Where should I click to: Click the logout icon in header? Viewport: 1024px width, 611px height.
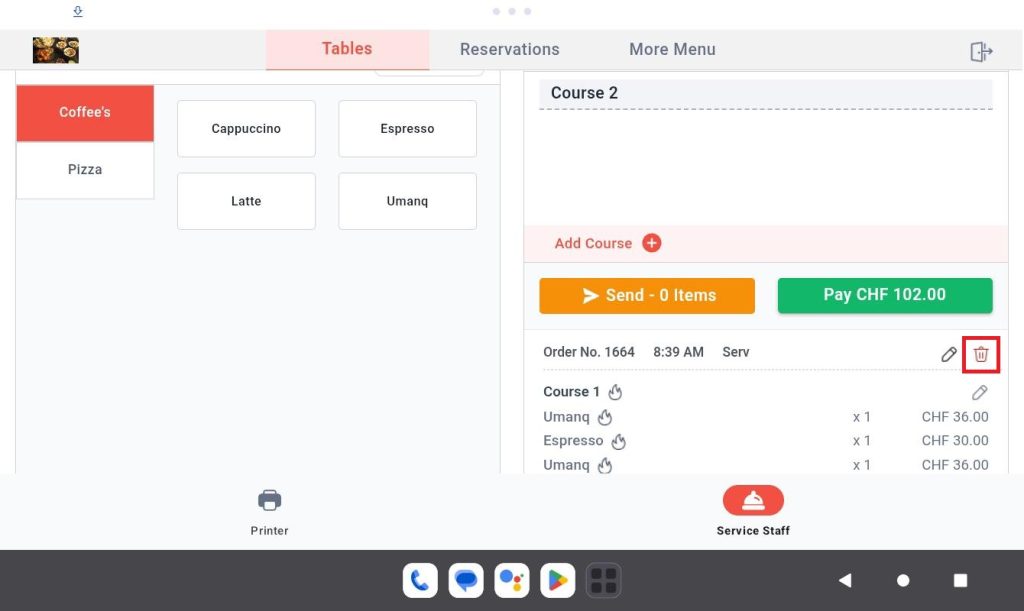[981, 51]
